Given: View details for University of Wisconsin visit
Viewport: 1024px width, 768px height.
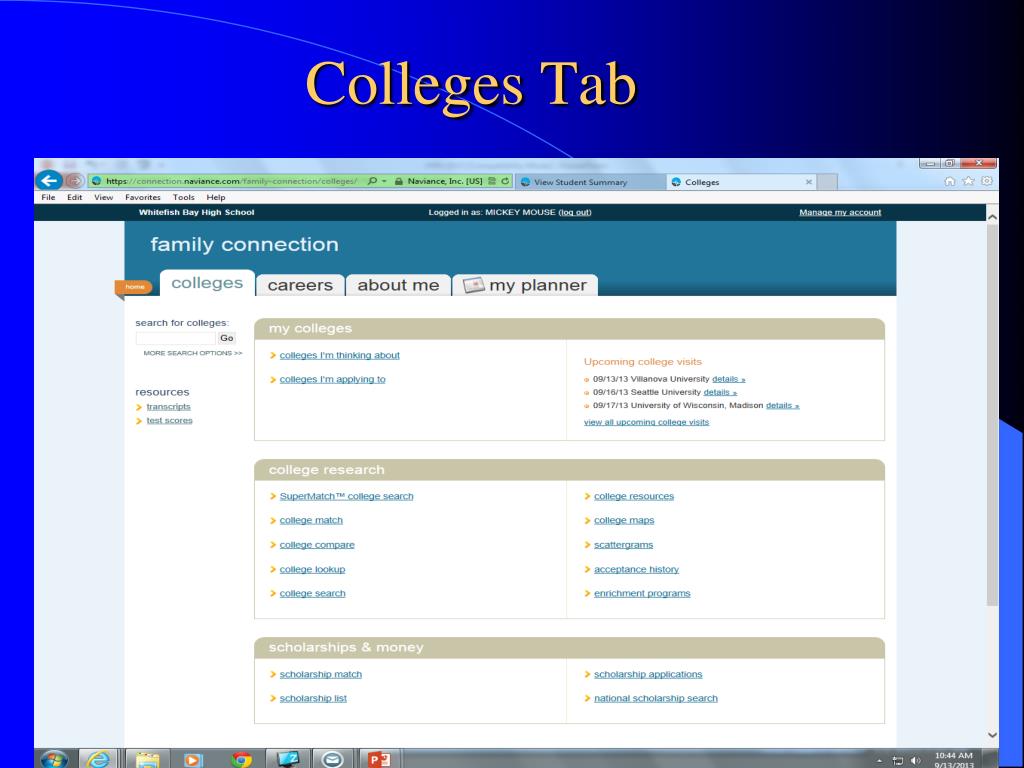Looking at the screenshot, I should coord(782,406).
